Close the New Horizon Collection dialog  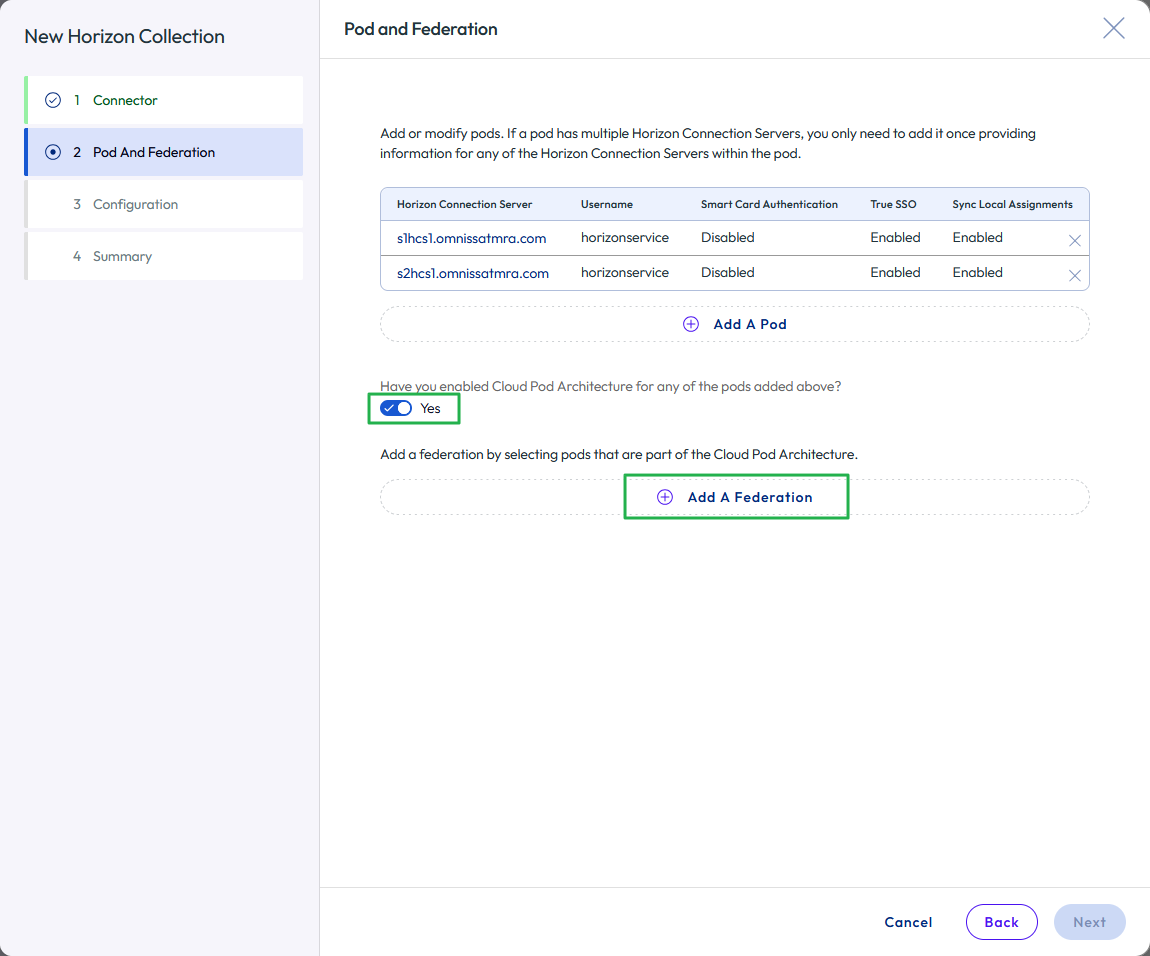tap(1113, 28)
